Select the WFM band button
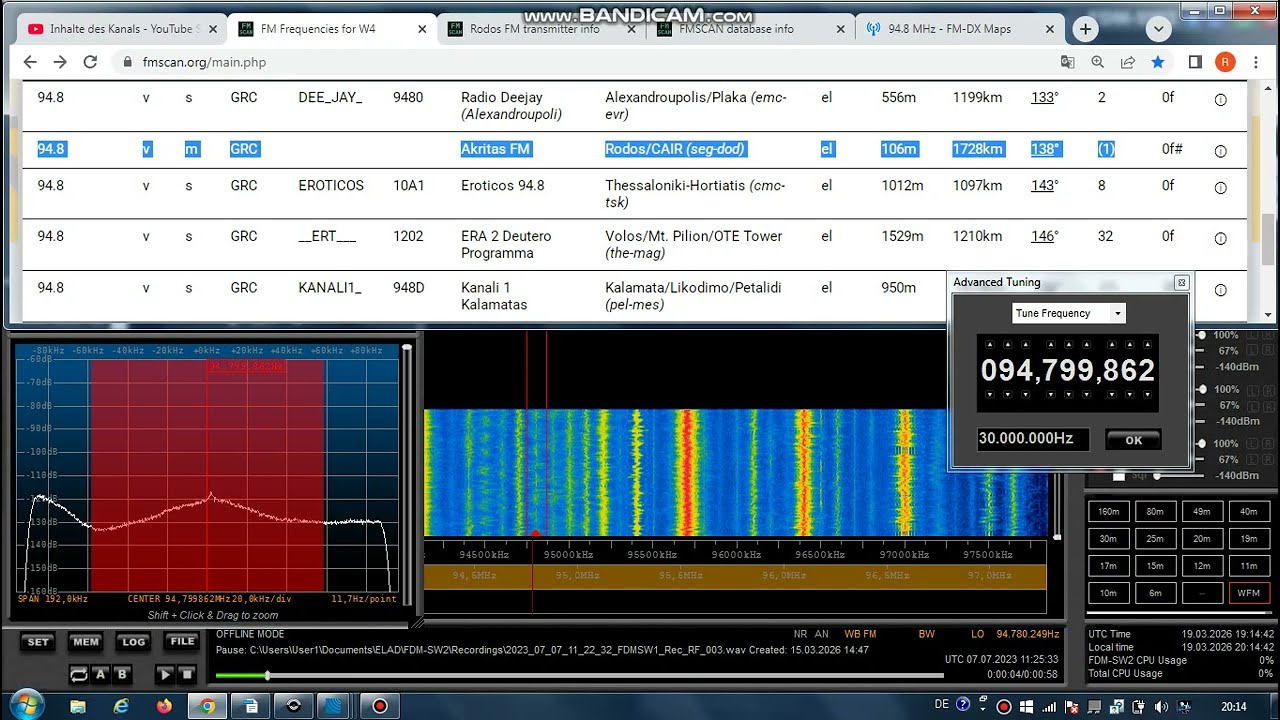Screen dimensions: 1280x720 point(1249,593)
